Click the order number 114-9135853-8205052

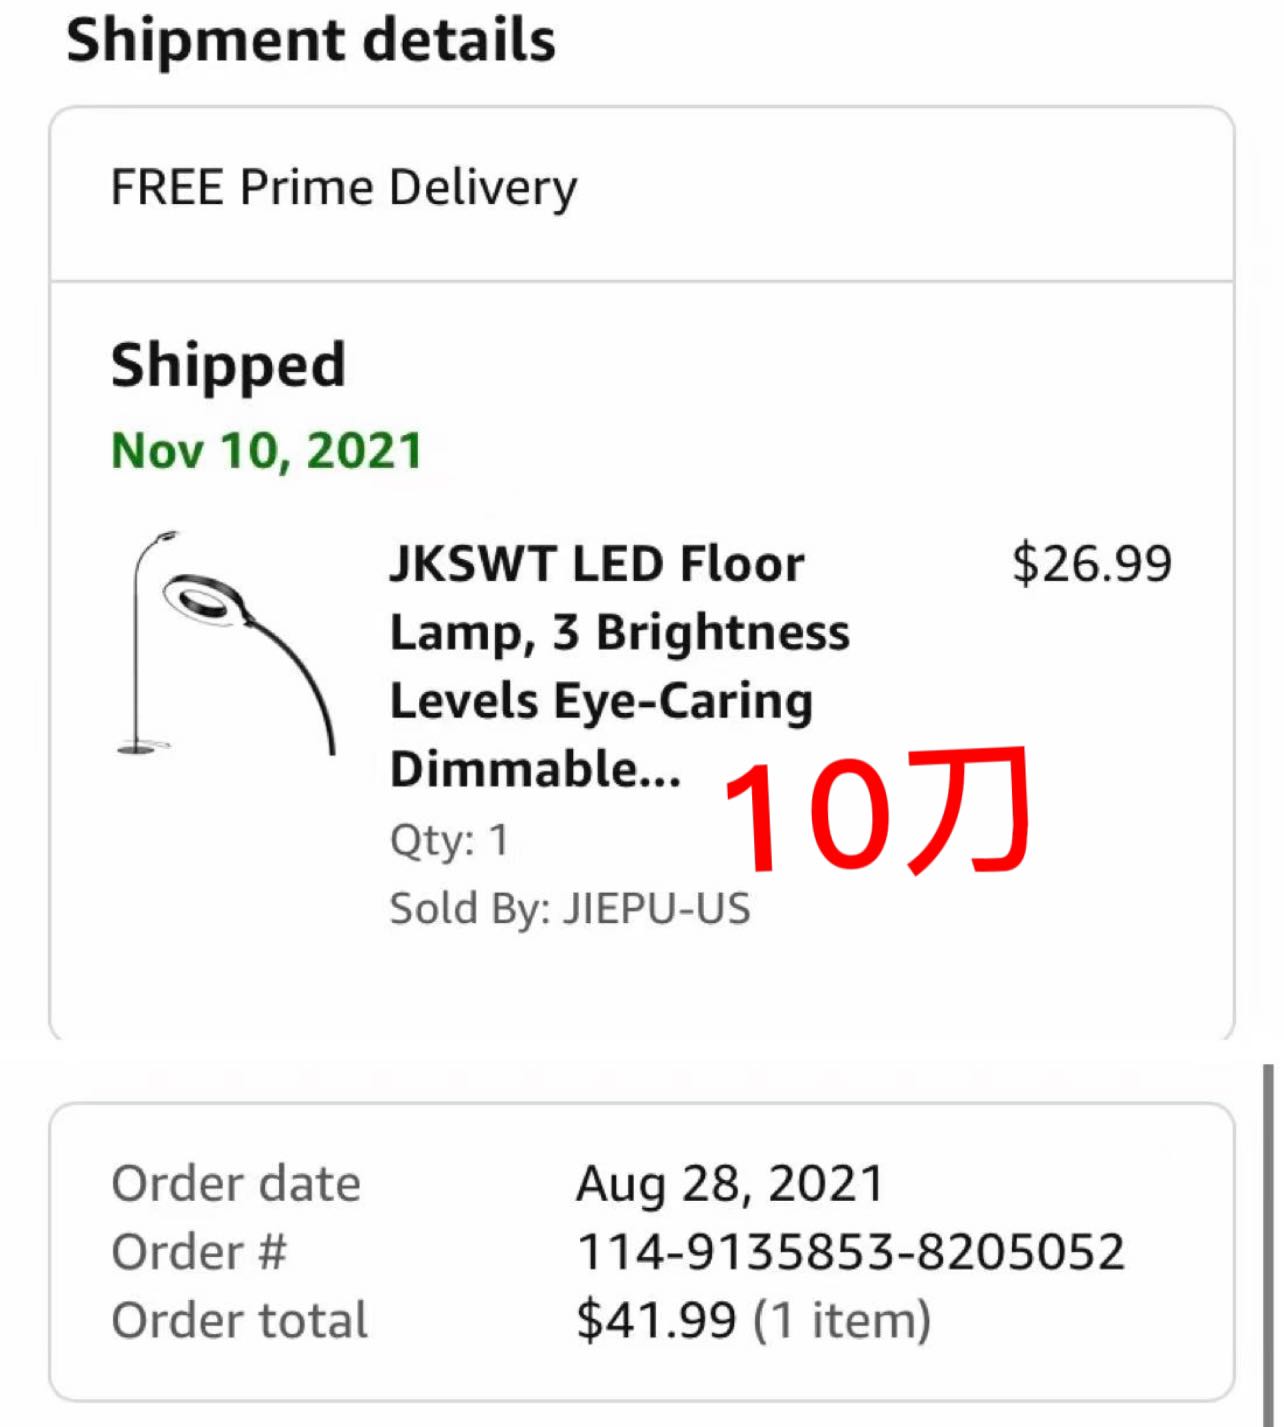[x=851, y=1252]
